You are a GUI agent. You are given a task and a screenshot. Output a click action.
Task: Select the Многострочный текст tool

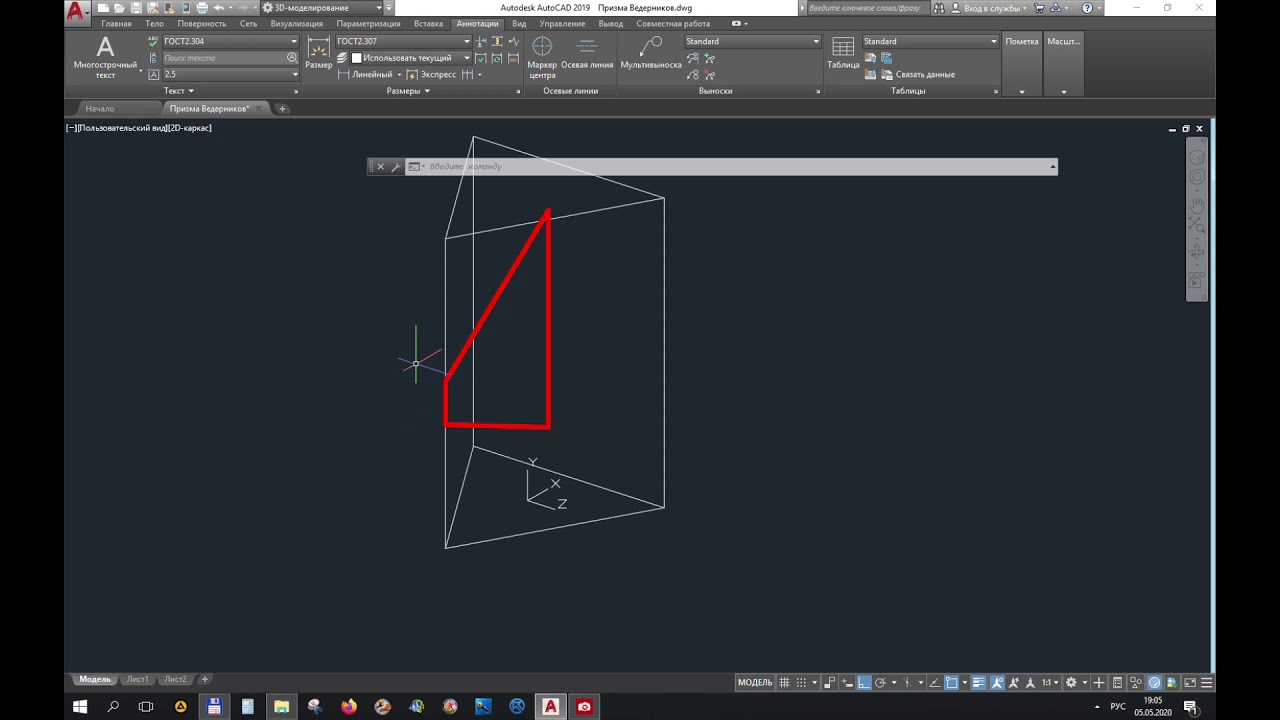coord(105,57)
